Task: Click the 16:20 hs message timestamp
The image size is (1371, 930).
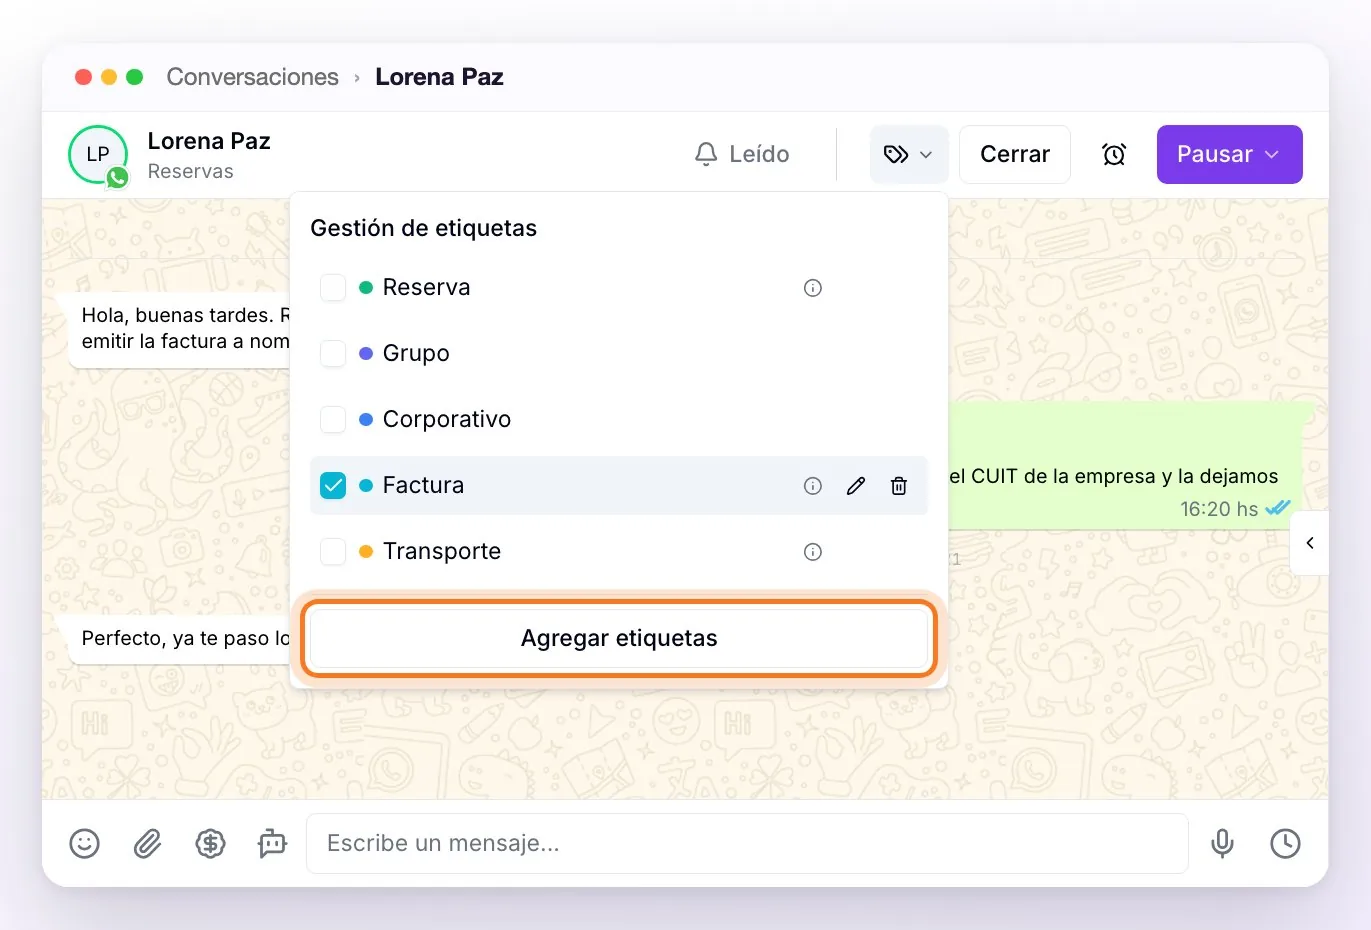Action: [x=1219, y=509]
